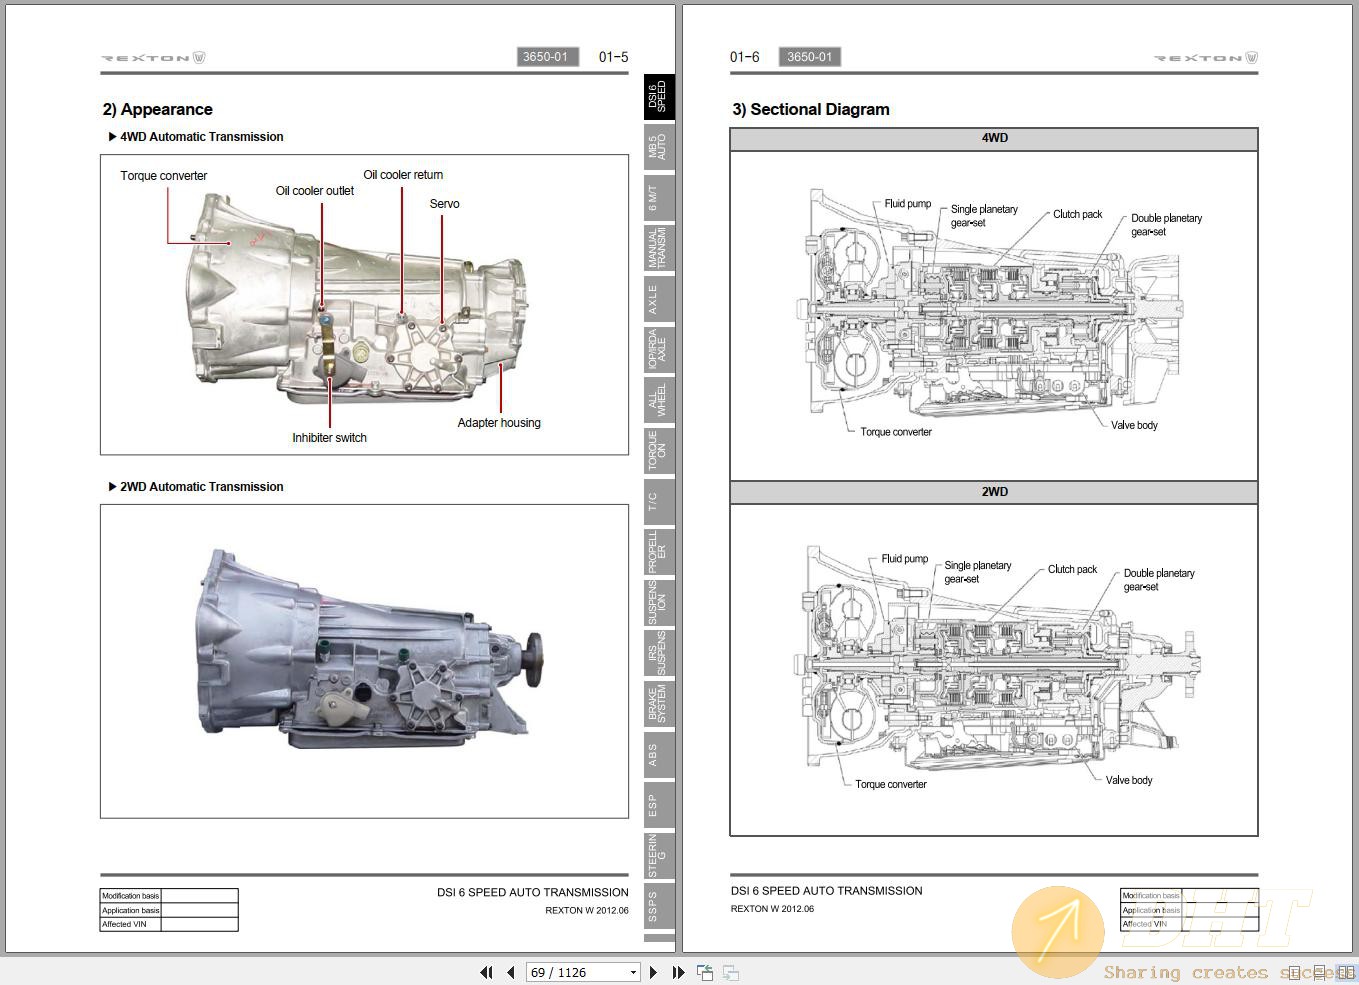The height and width of the screenshot is (985, 1359).
Task: Open the ABS side tab
Action: point(659,755)
